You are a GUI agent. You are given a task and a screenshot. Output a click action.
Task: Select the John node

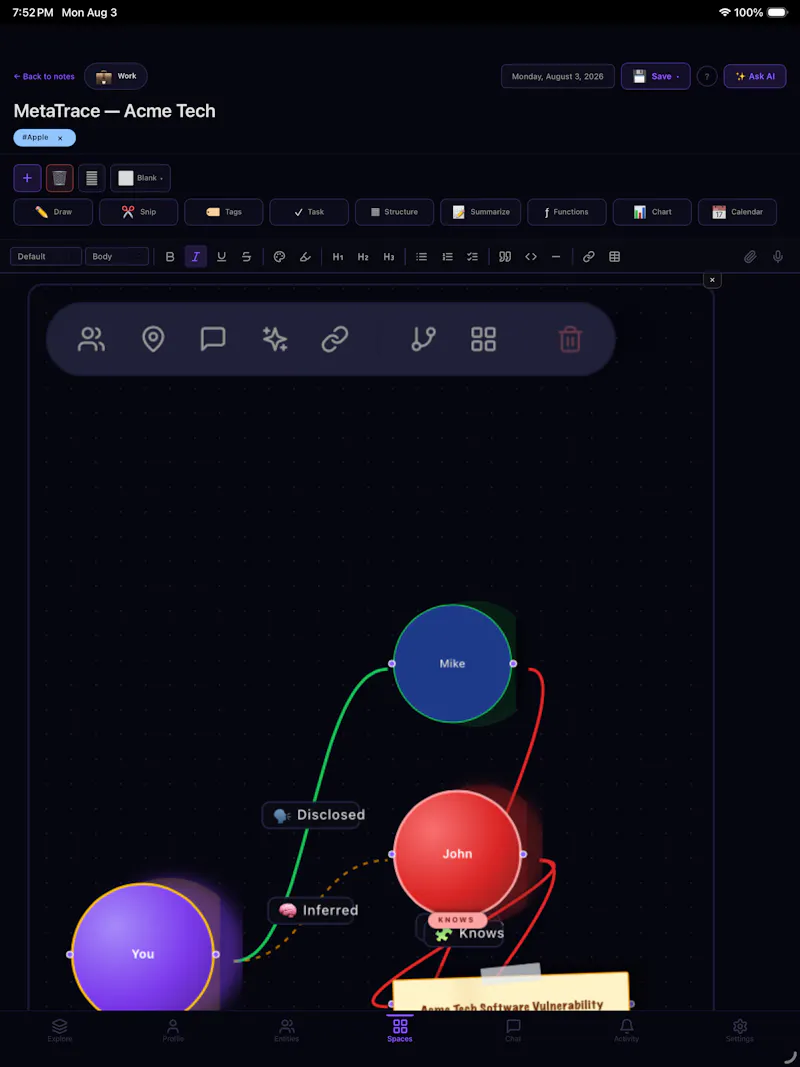click(x=457, y=853)
